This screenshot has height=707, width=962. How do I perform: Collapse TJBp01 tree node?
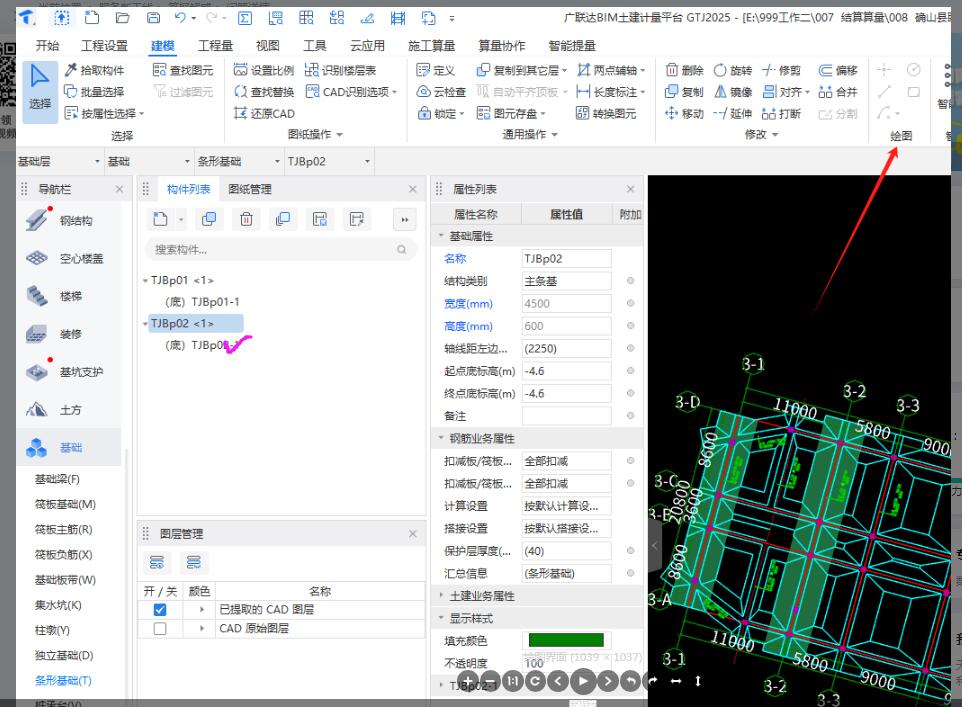(145, 280)
